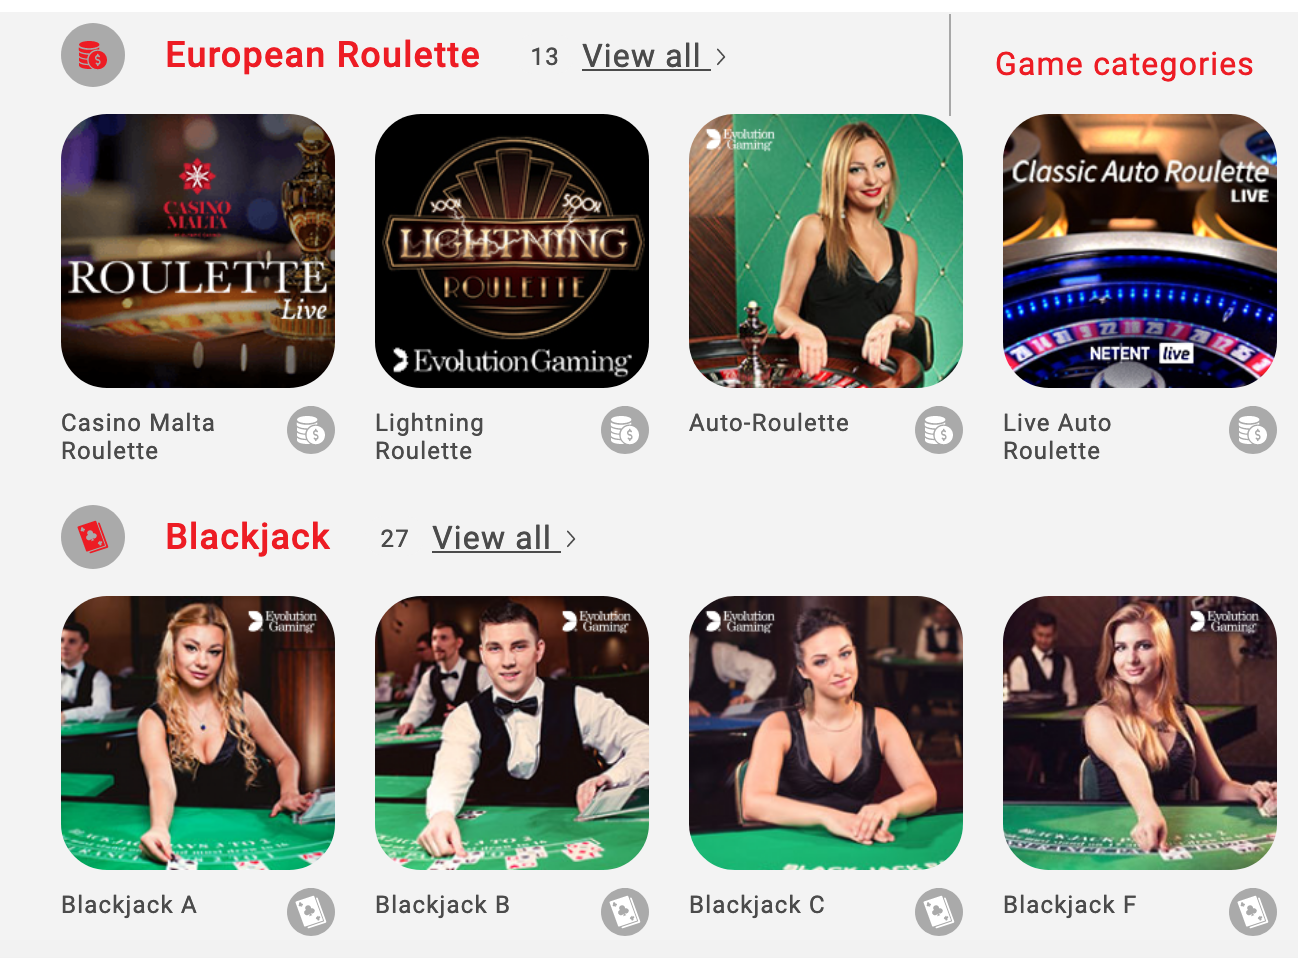Screen dimensions: 1298x958
Task: Click card icon beside Blackjack B
Action: point(625,912)
